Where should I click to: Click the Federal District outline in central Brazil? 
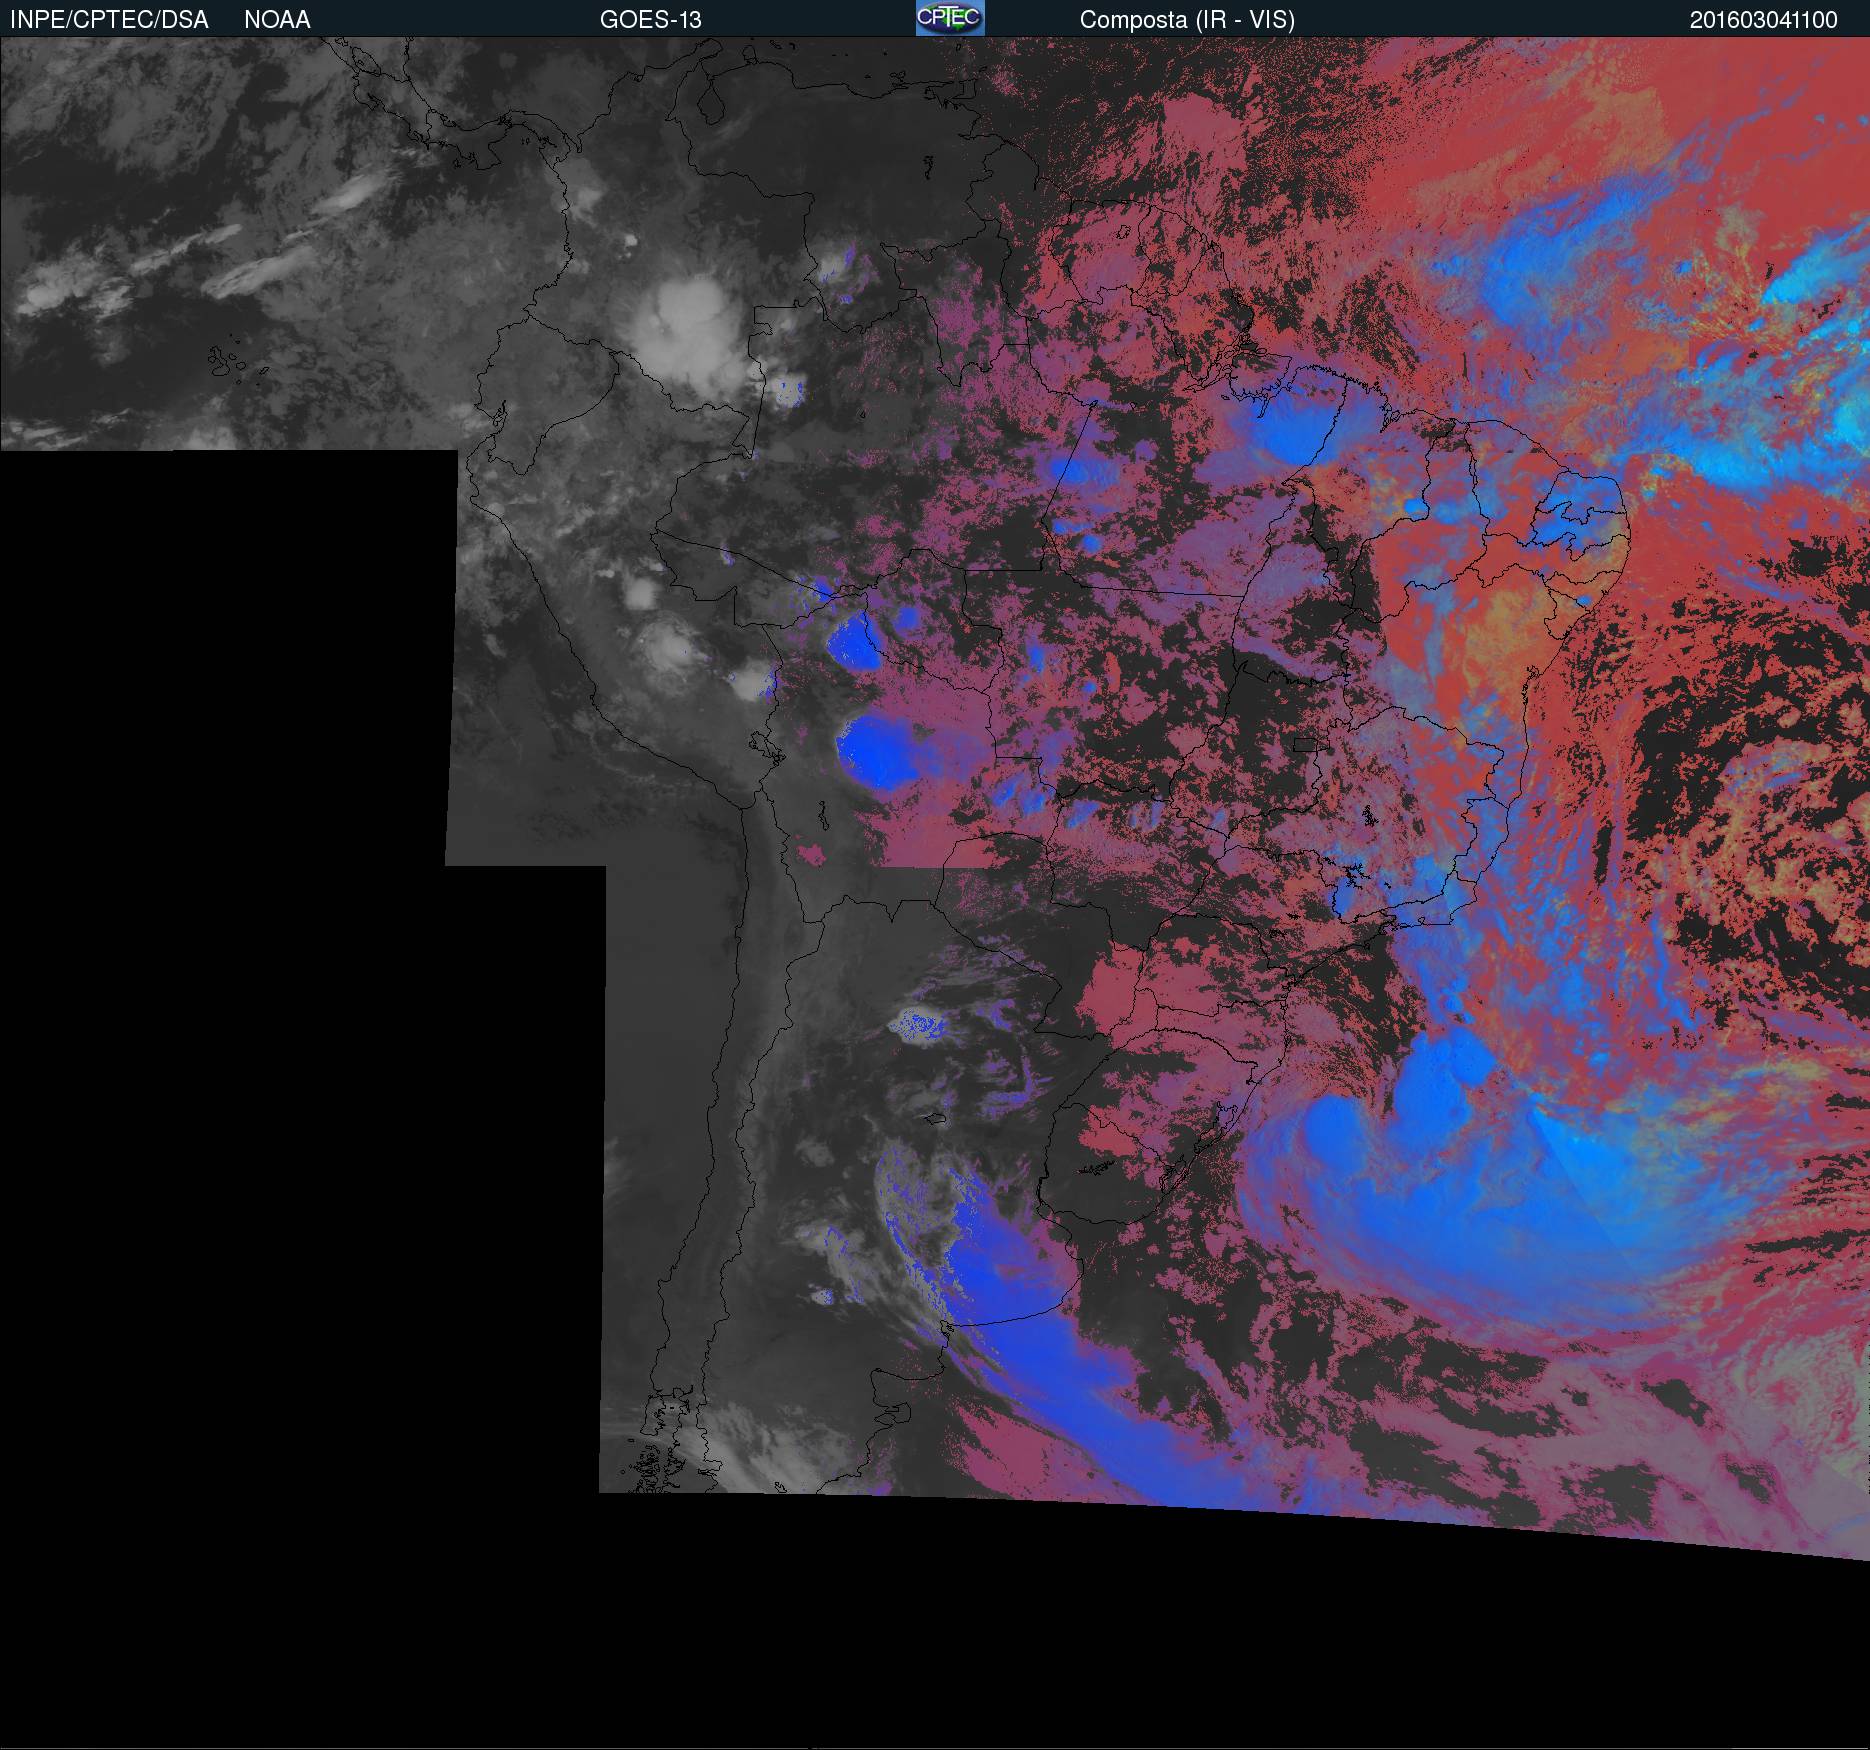1306,744
